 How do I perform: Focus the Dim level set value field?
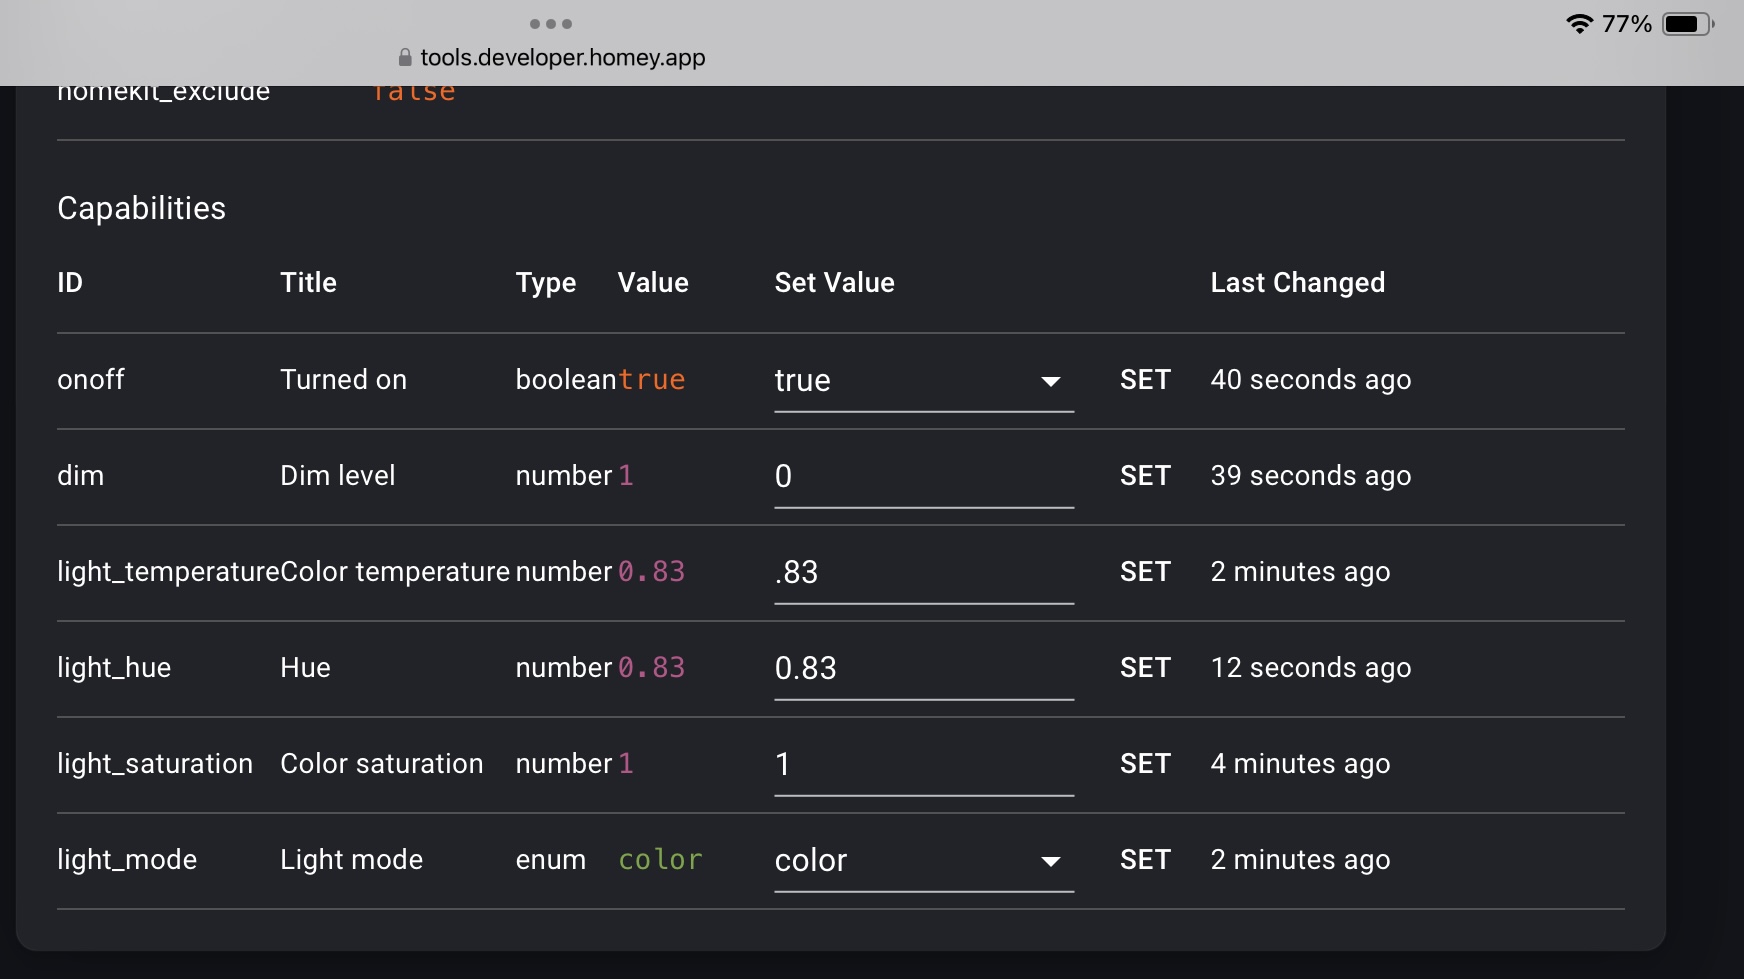(x=923, y=477)
